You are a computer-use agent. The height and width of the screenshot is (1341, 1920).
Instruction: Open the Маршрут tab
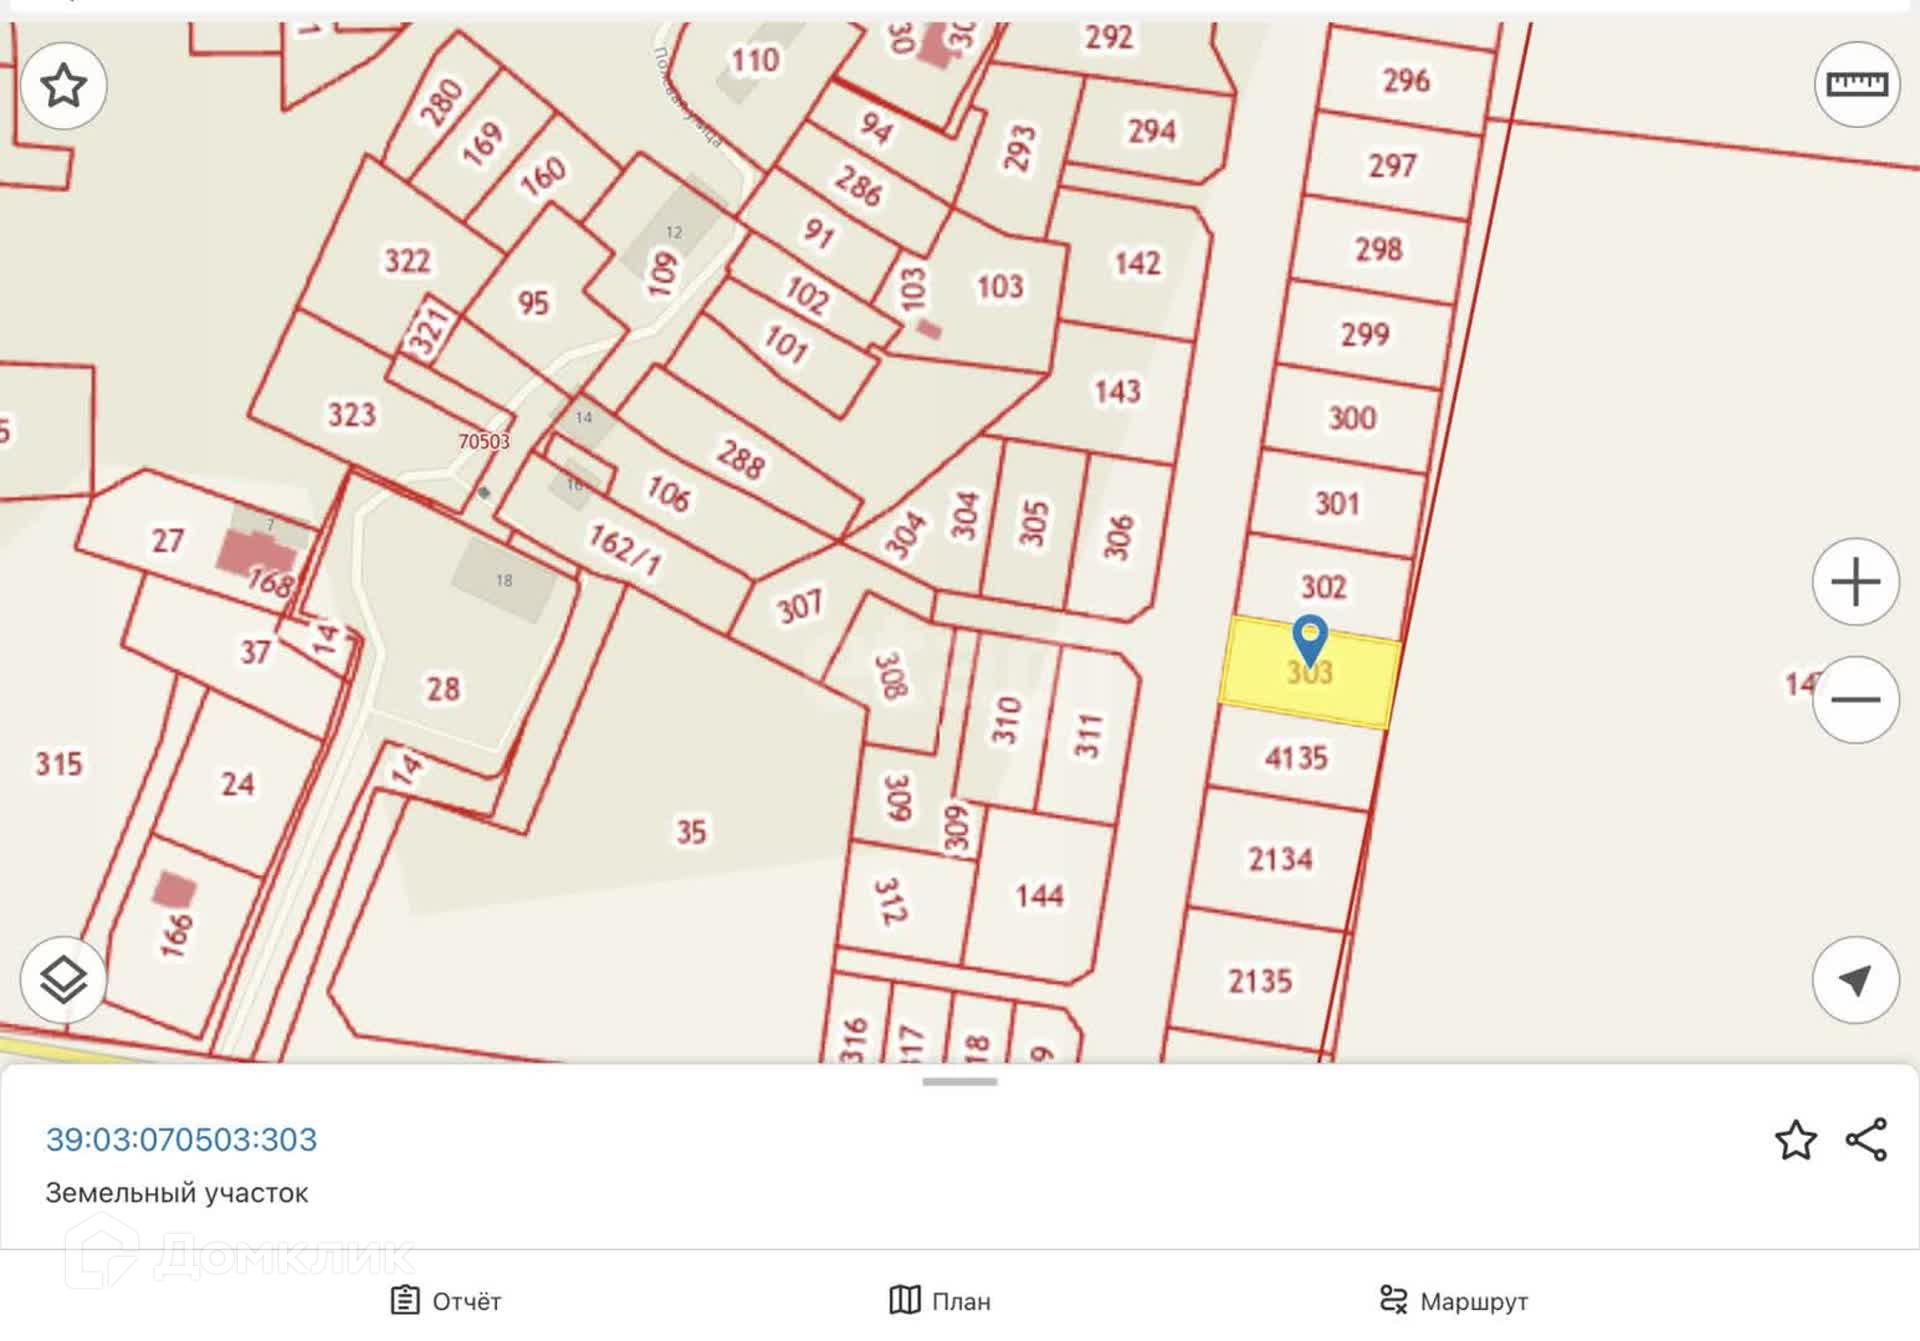click(1453, 1301)
